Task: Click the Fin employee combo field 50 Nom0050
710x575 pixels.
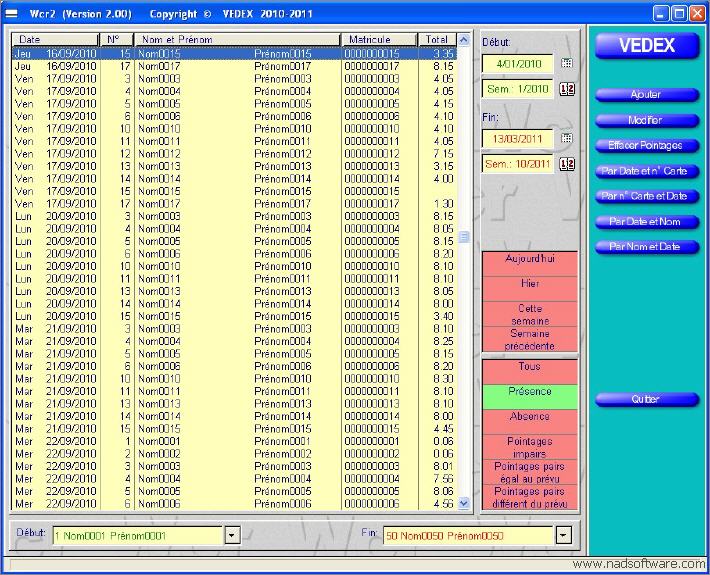Action: pyautogui.click(x=469, y=536)
